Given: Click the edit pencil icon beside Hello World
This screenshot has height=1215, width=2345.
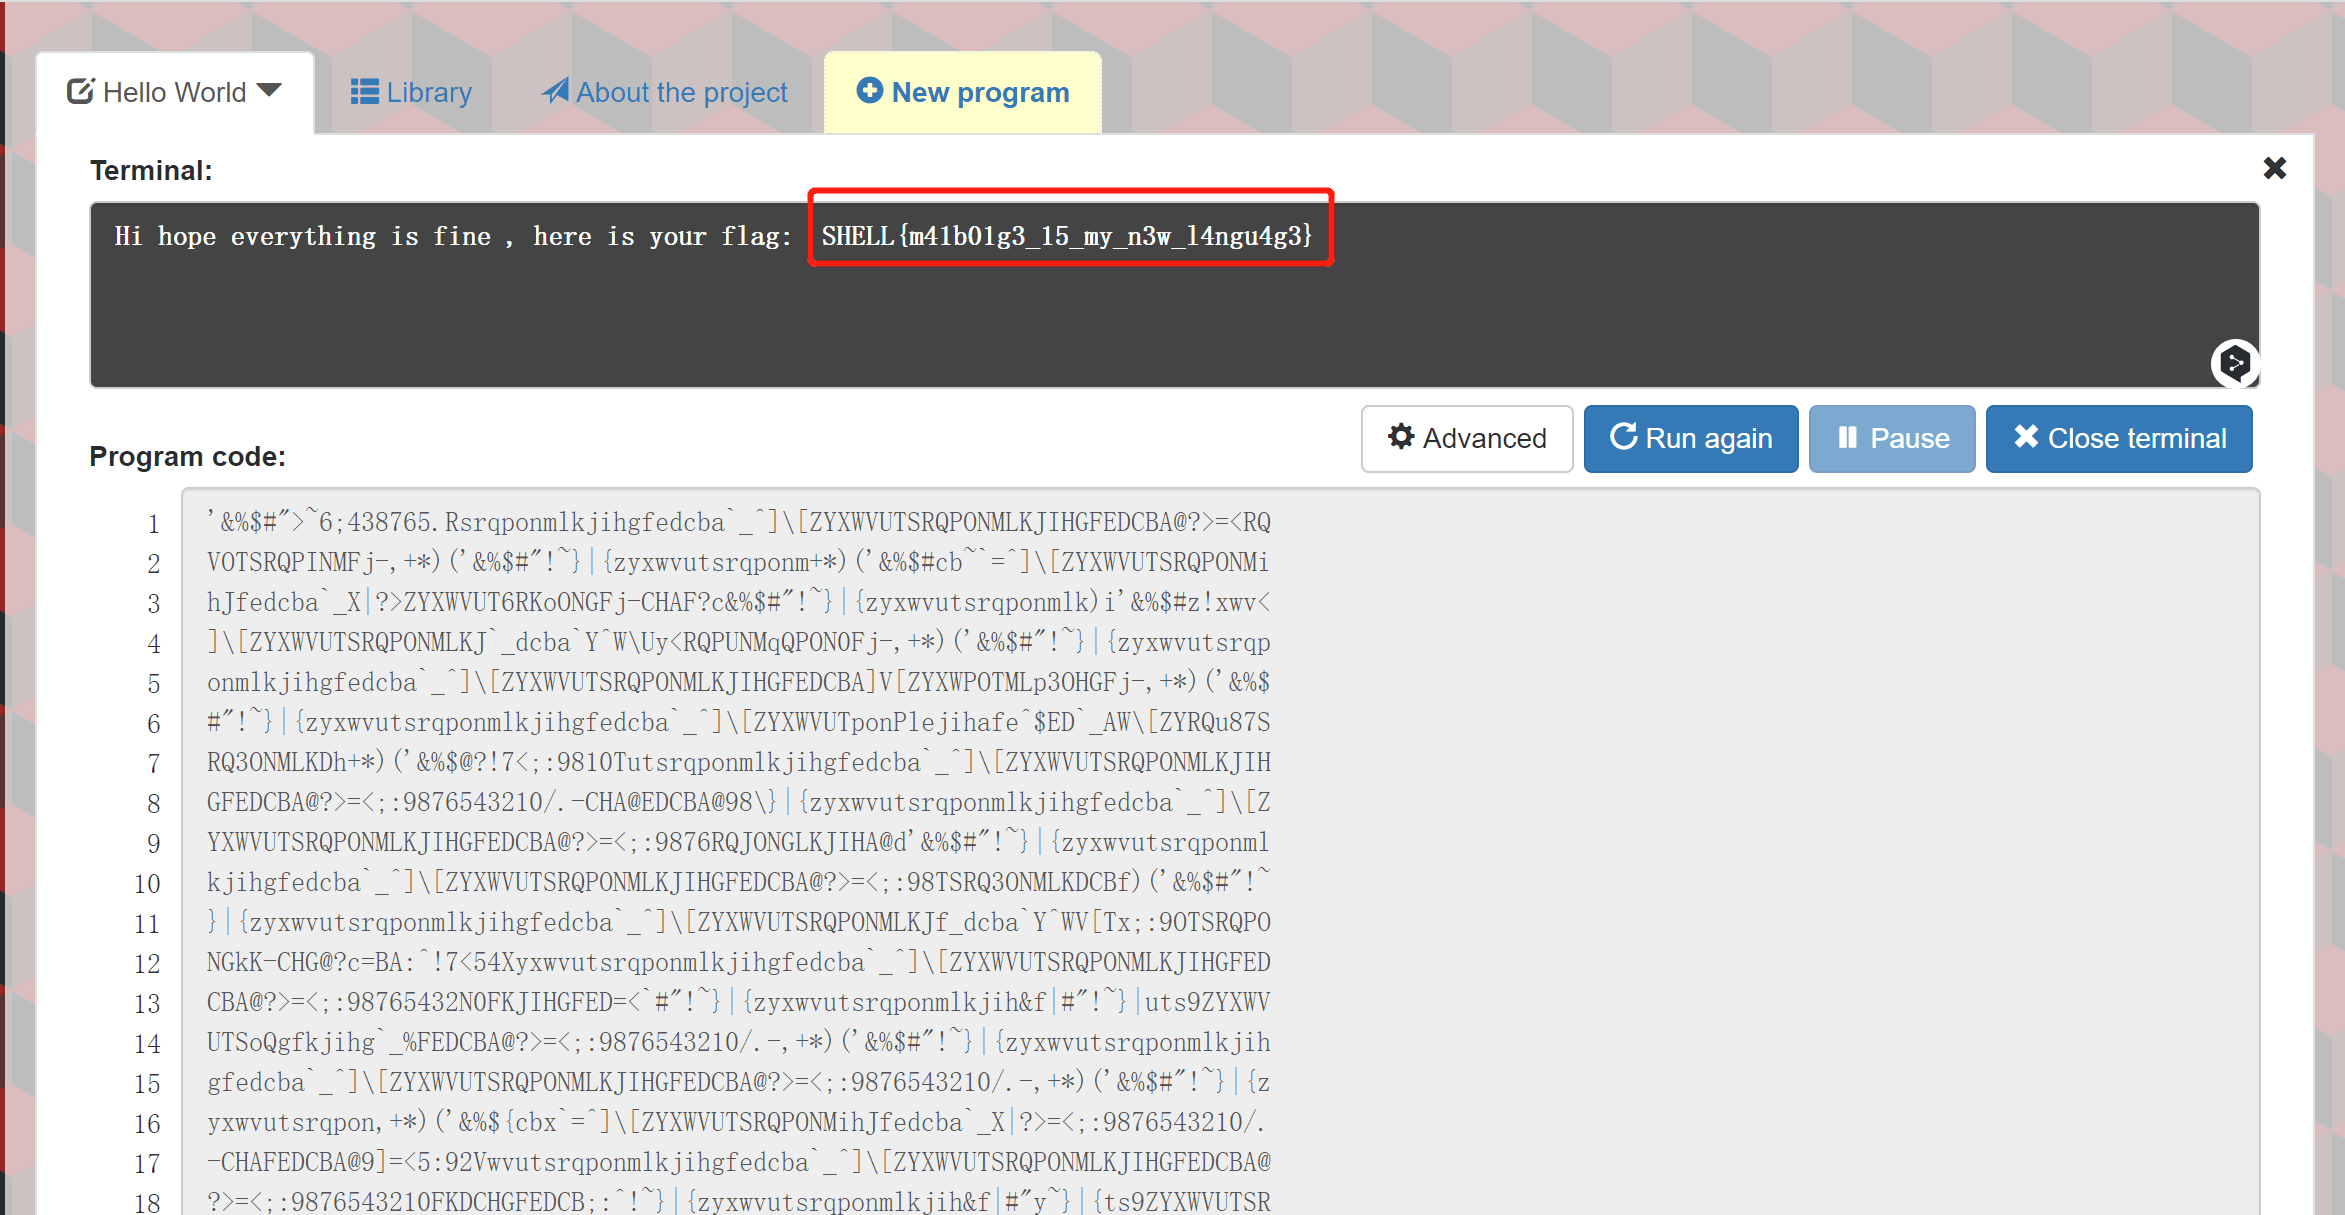Looking at the screenshot, I should click(x=80, y=92).
